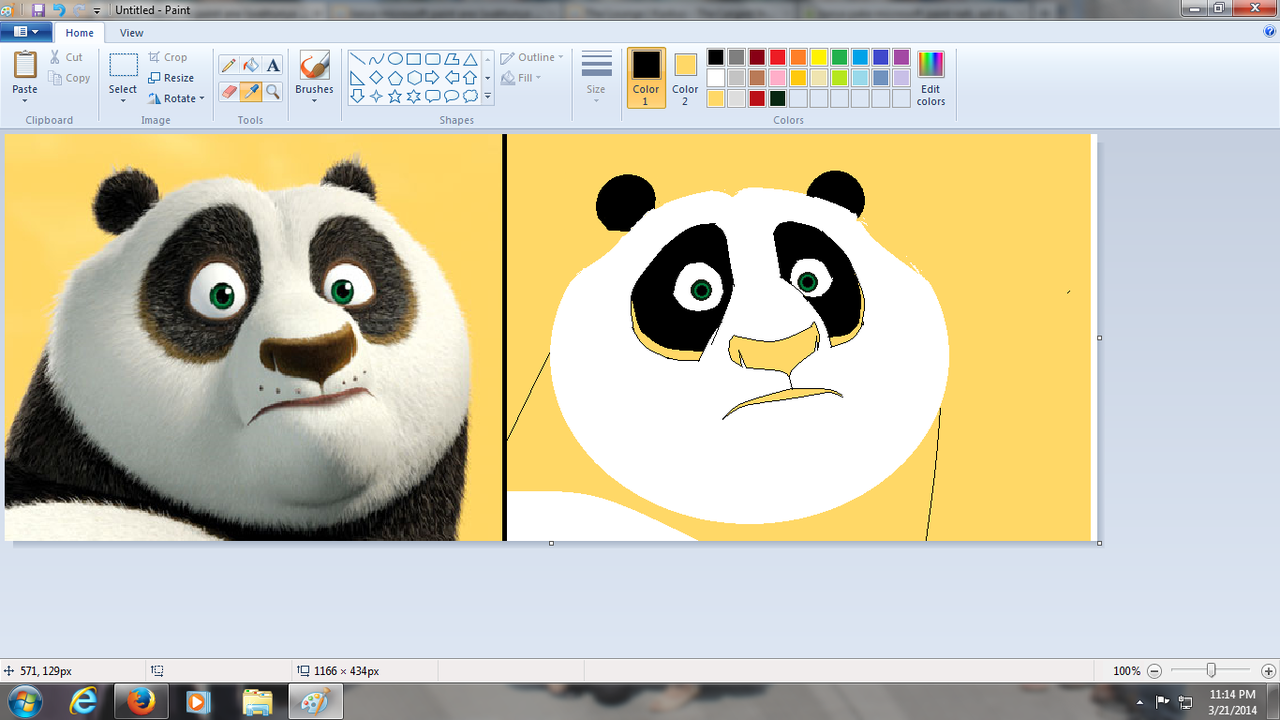Expand the Paste dropdown arrow

click(25, 101)
